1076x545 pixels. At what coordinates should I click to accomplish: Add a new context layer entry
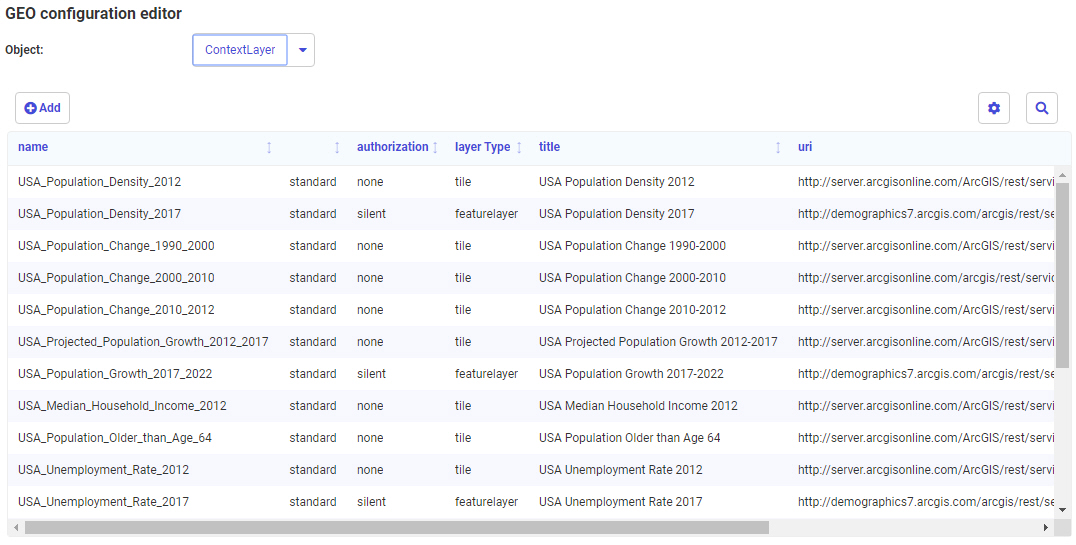(42, 108)
